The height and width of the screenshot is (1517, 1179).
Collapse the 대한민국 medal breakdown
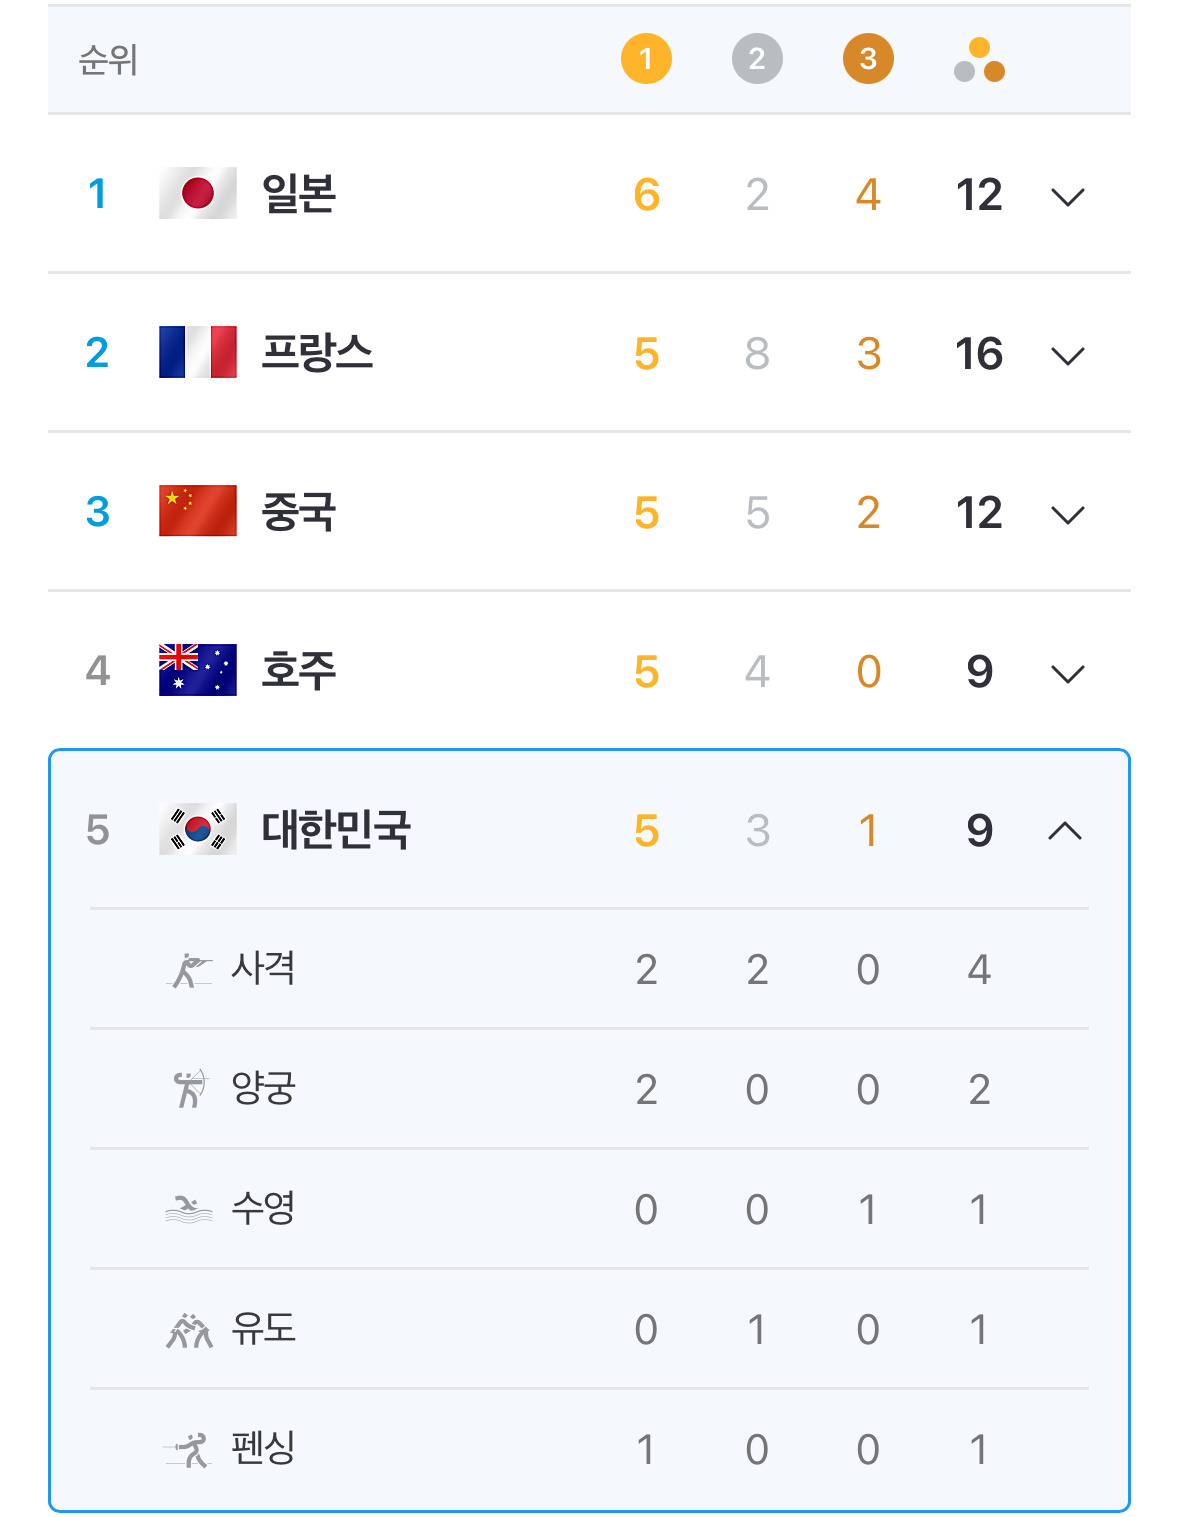tap(1065, 831)
